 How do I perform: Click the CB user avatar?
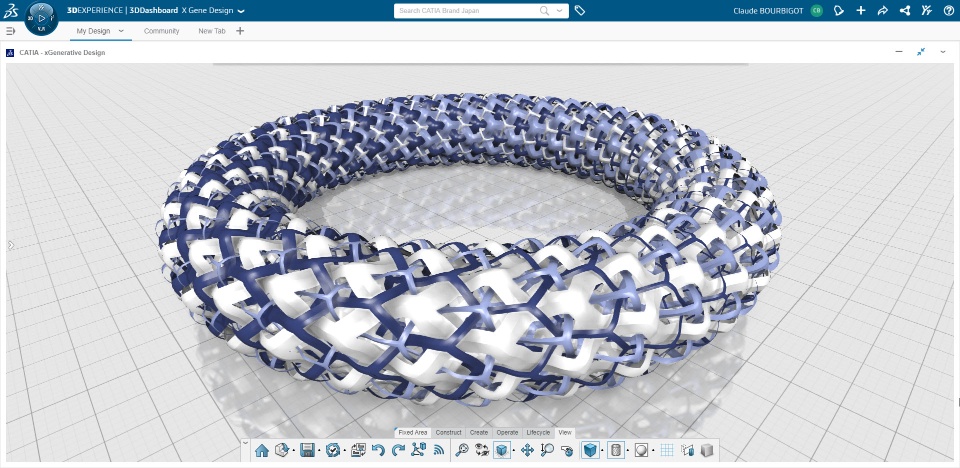coord(816,11)
